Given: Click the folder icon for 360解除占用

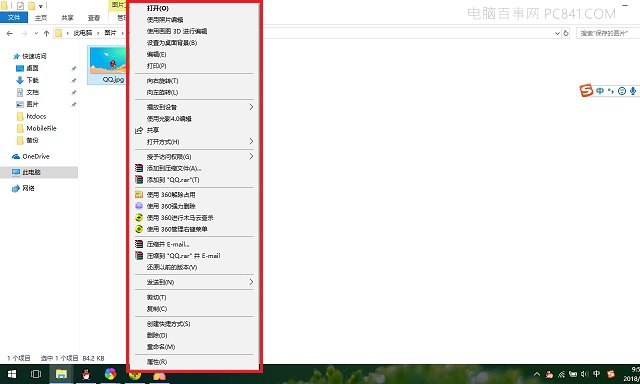Looking at the screenshot, I should [x=139, y=195].
